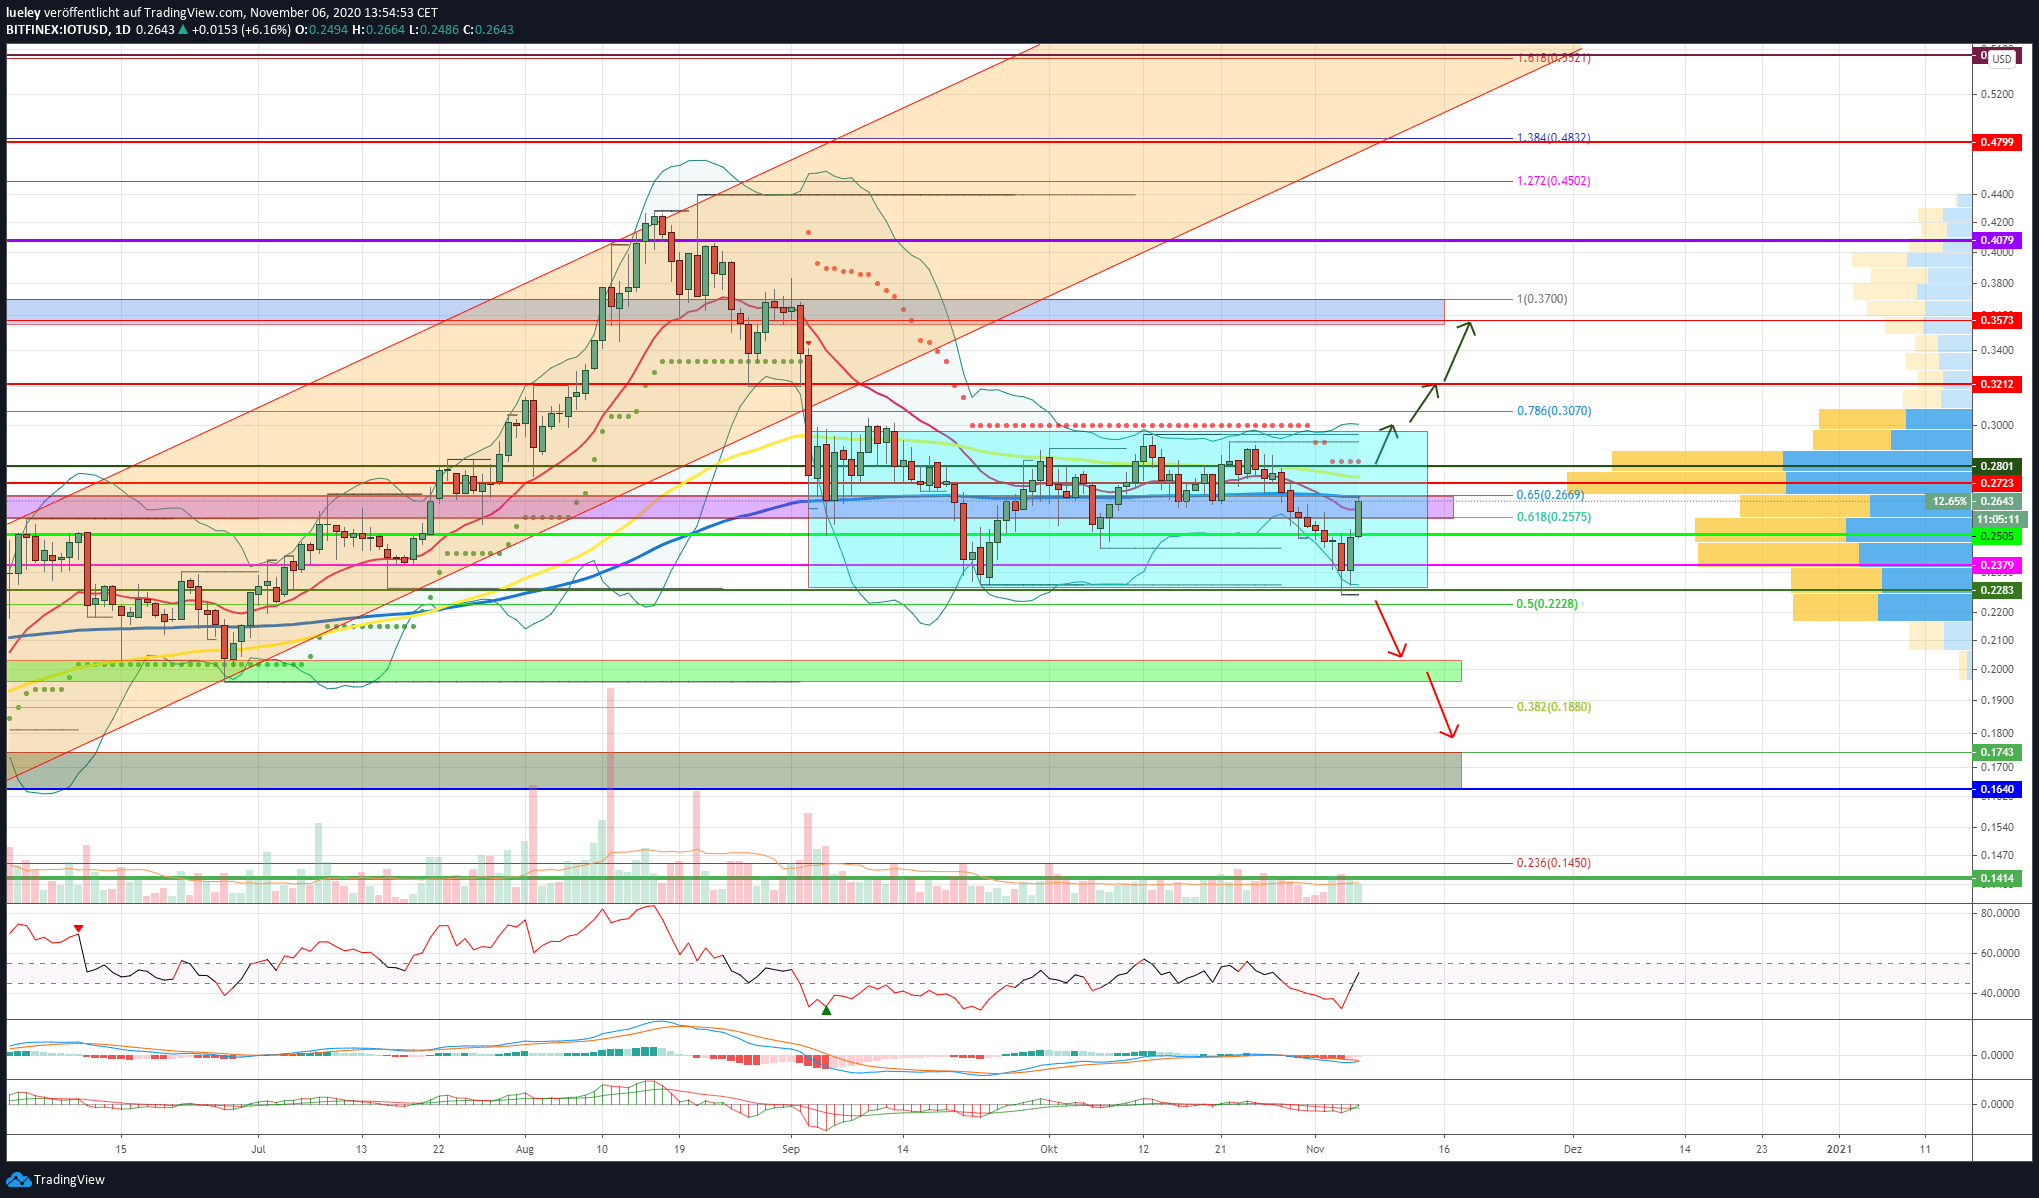
Task: Click the 2021 label on time axis
Action: (x=1839, y=1149)
